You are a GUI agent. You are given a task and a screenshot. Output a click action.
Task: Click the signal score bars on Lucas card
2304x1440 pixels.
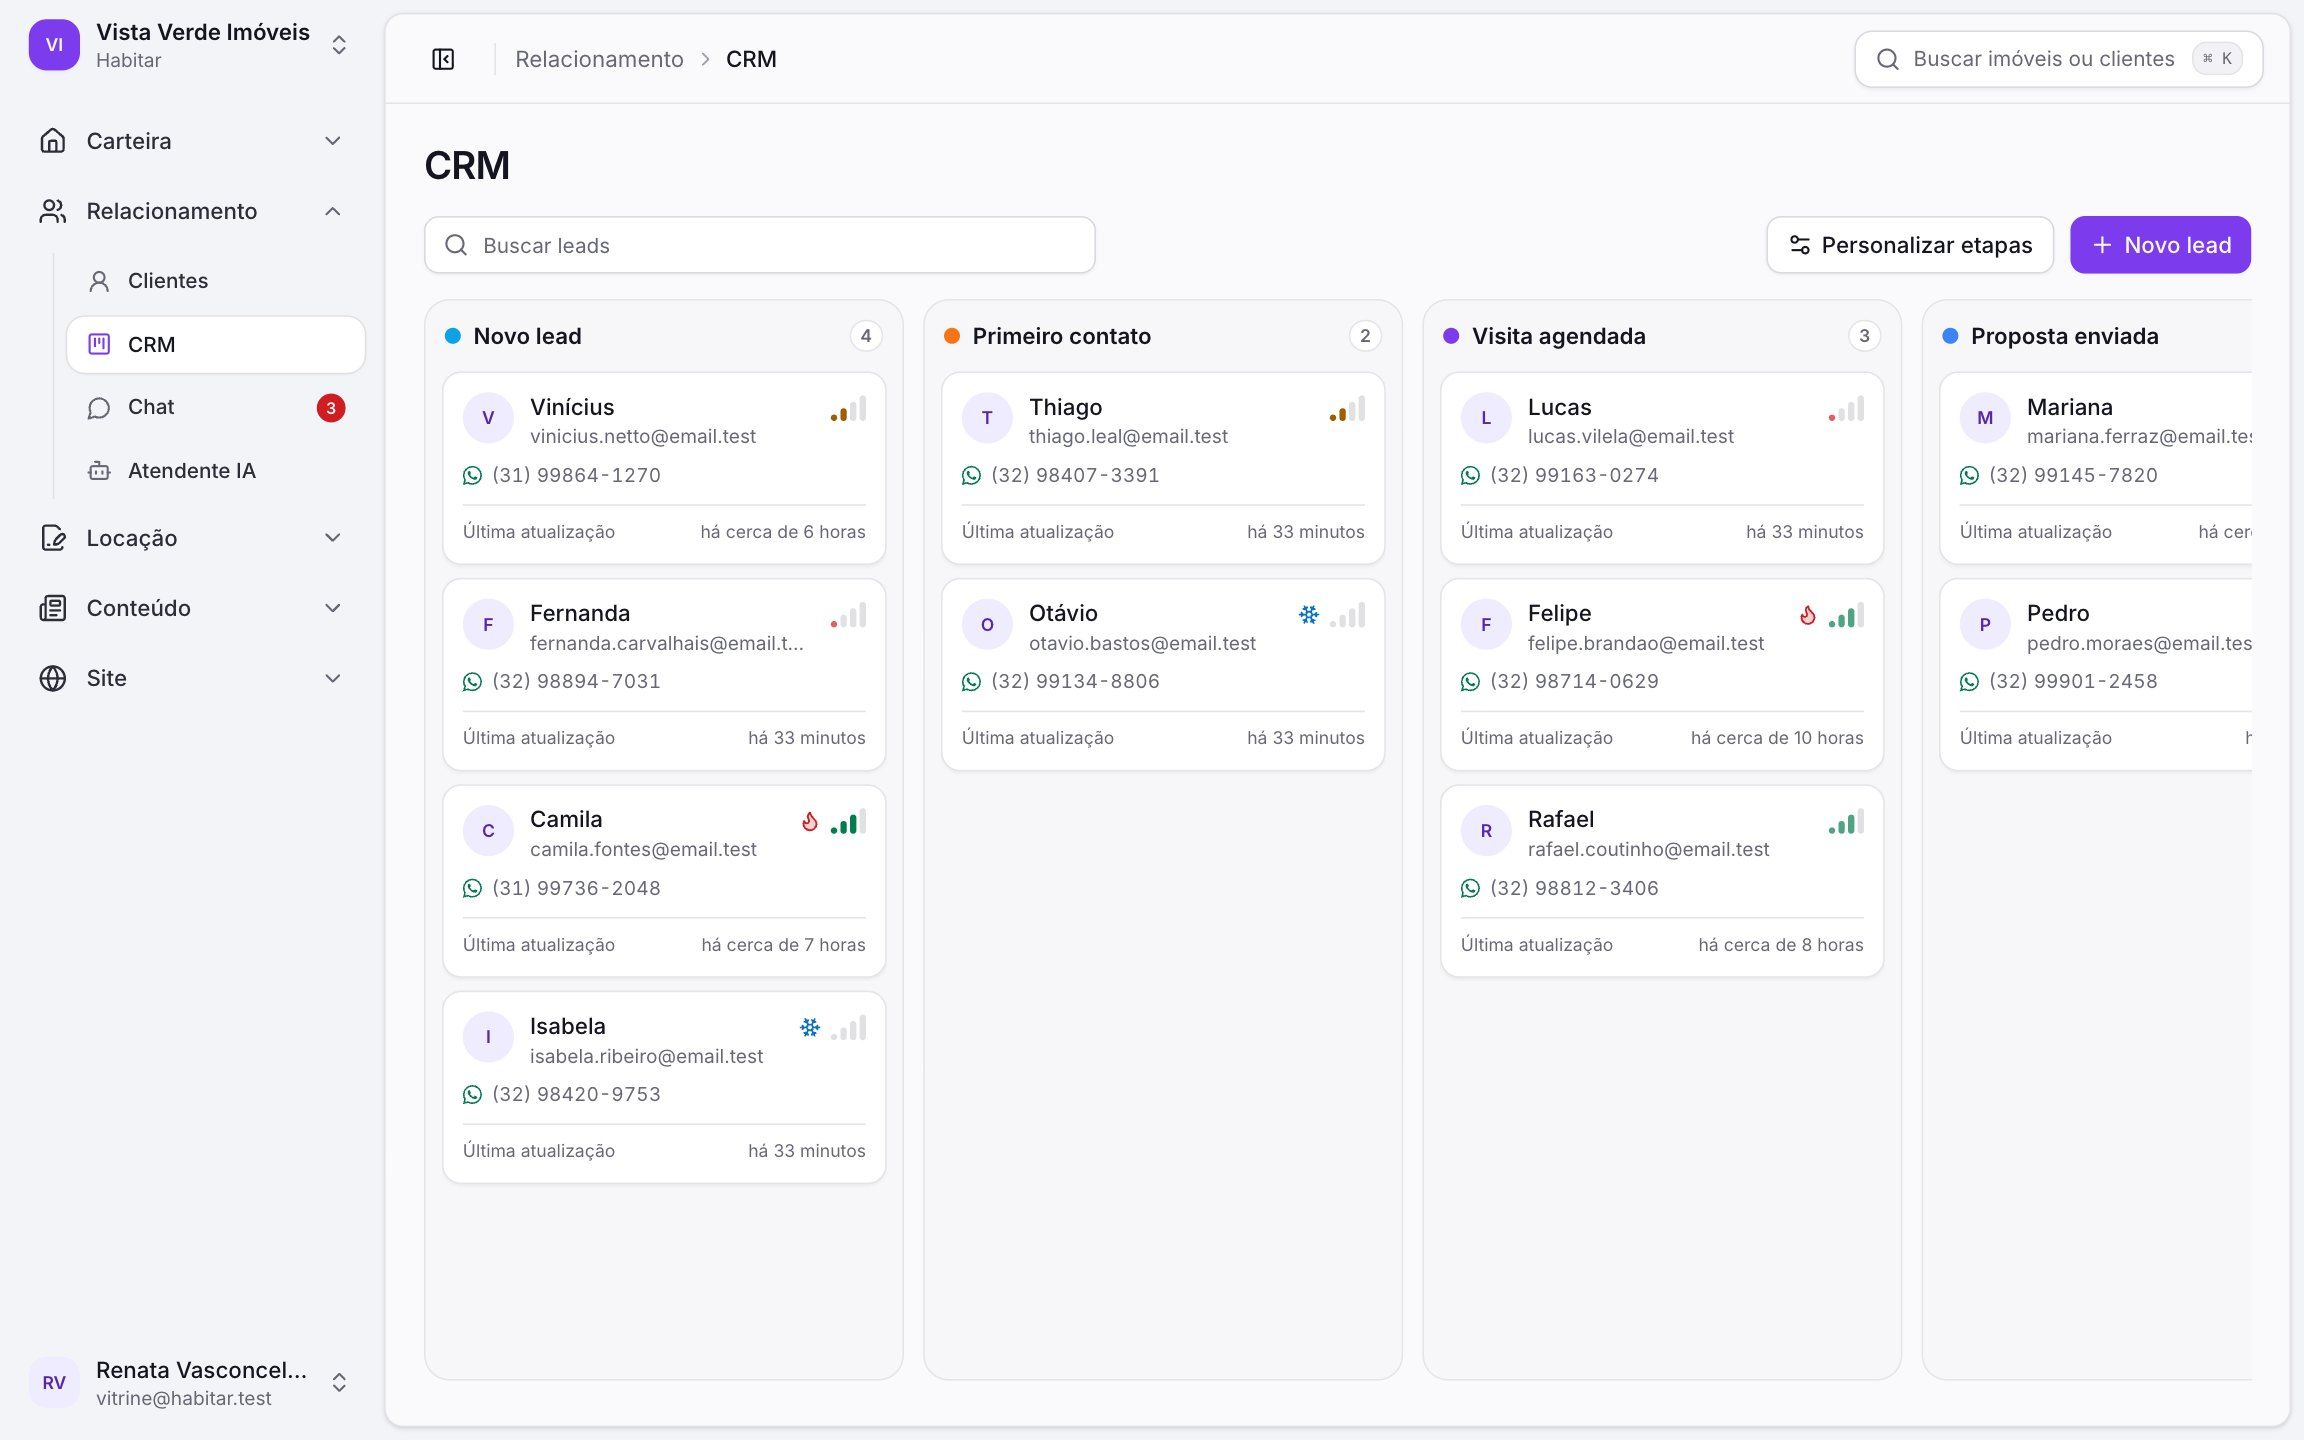click(x=1846, y=409)
